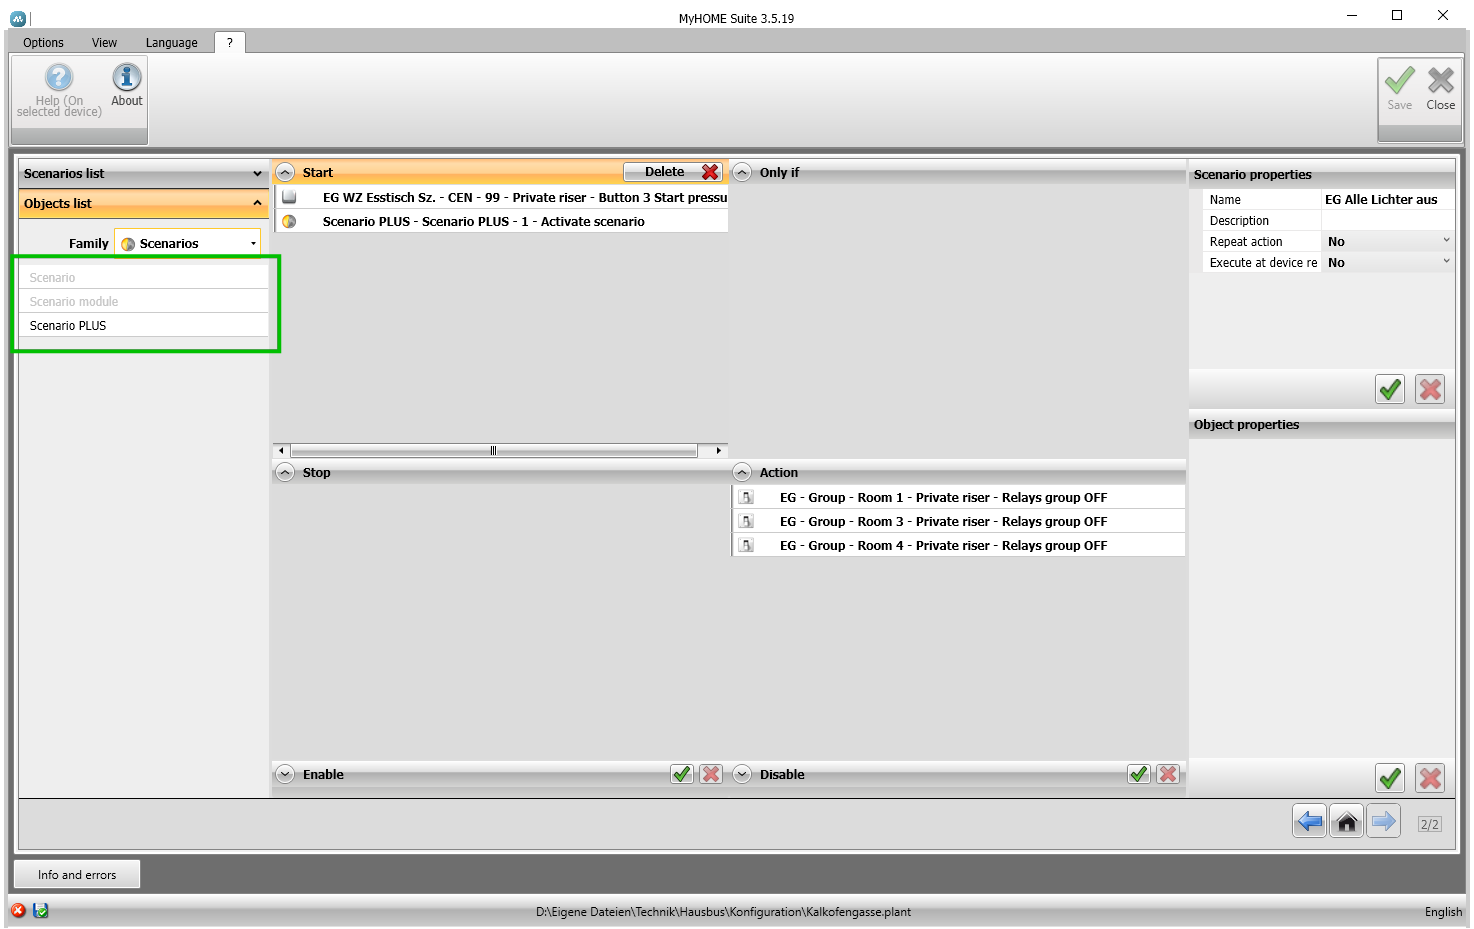Screen dimensions: 1474x929
Task: Click the save disk icon in status bar
Action: coord(41,910)
